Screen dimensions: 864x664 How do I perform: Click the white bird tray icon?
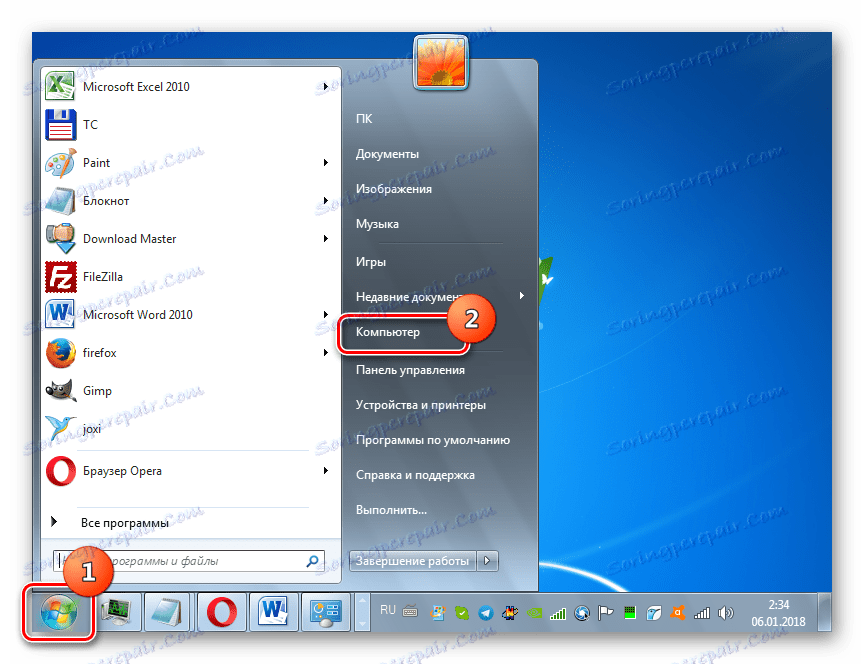[x=654, y=612]
